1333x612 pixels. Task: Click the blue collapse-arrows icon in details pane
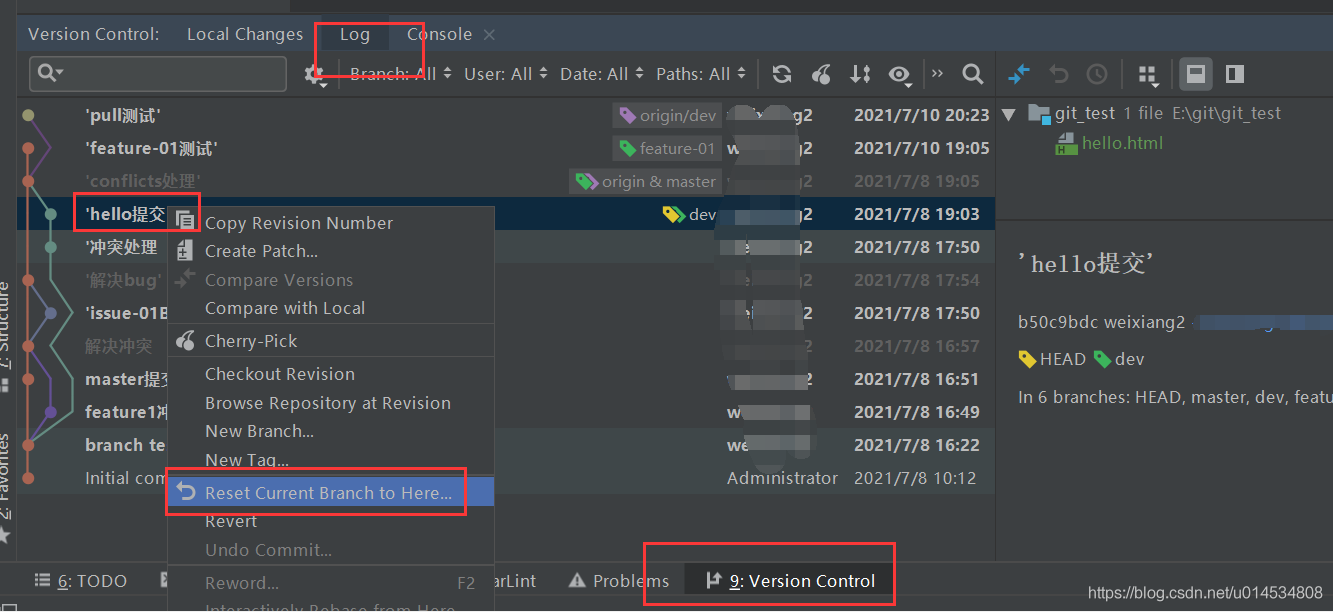tap(1018, 74)
